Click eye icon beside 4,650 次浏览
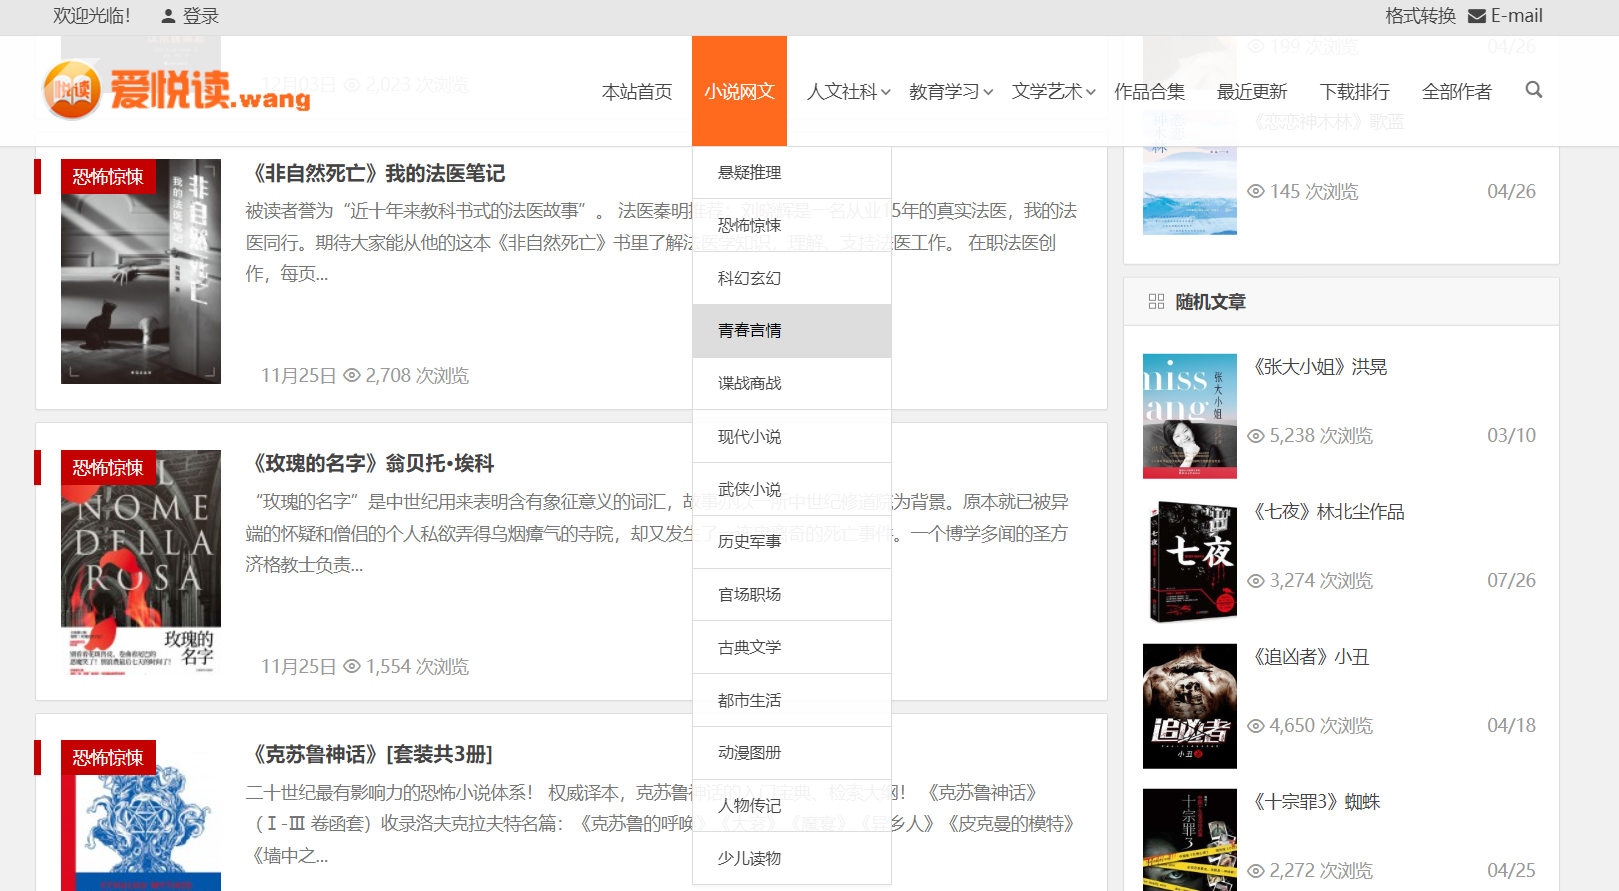This screenshot has width=1619, height=891. click(x=1256, y=726)
